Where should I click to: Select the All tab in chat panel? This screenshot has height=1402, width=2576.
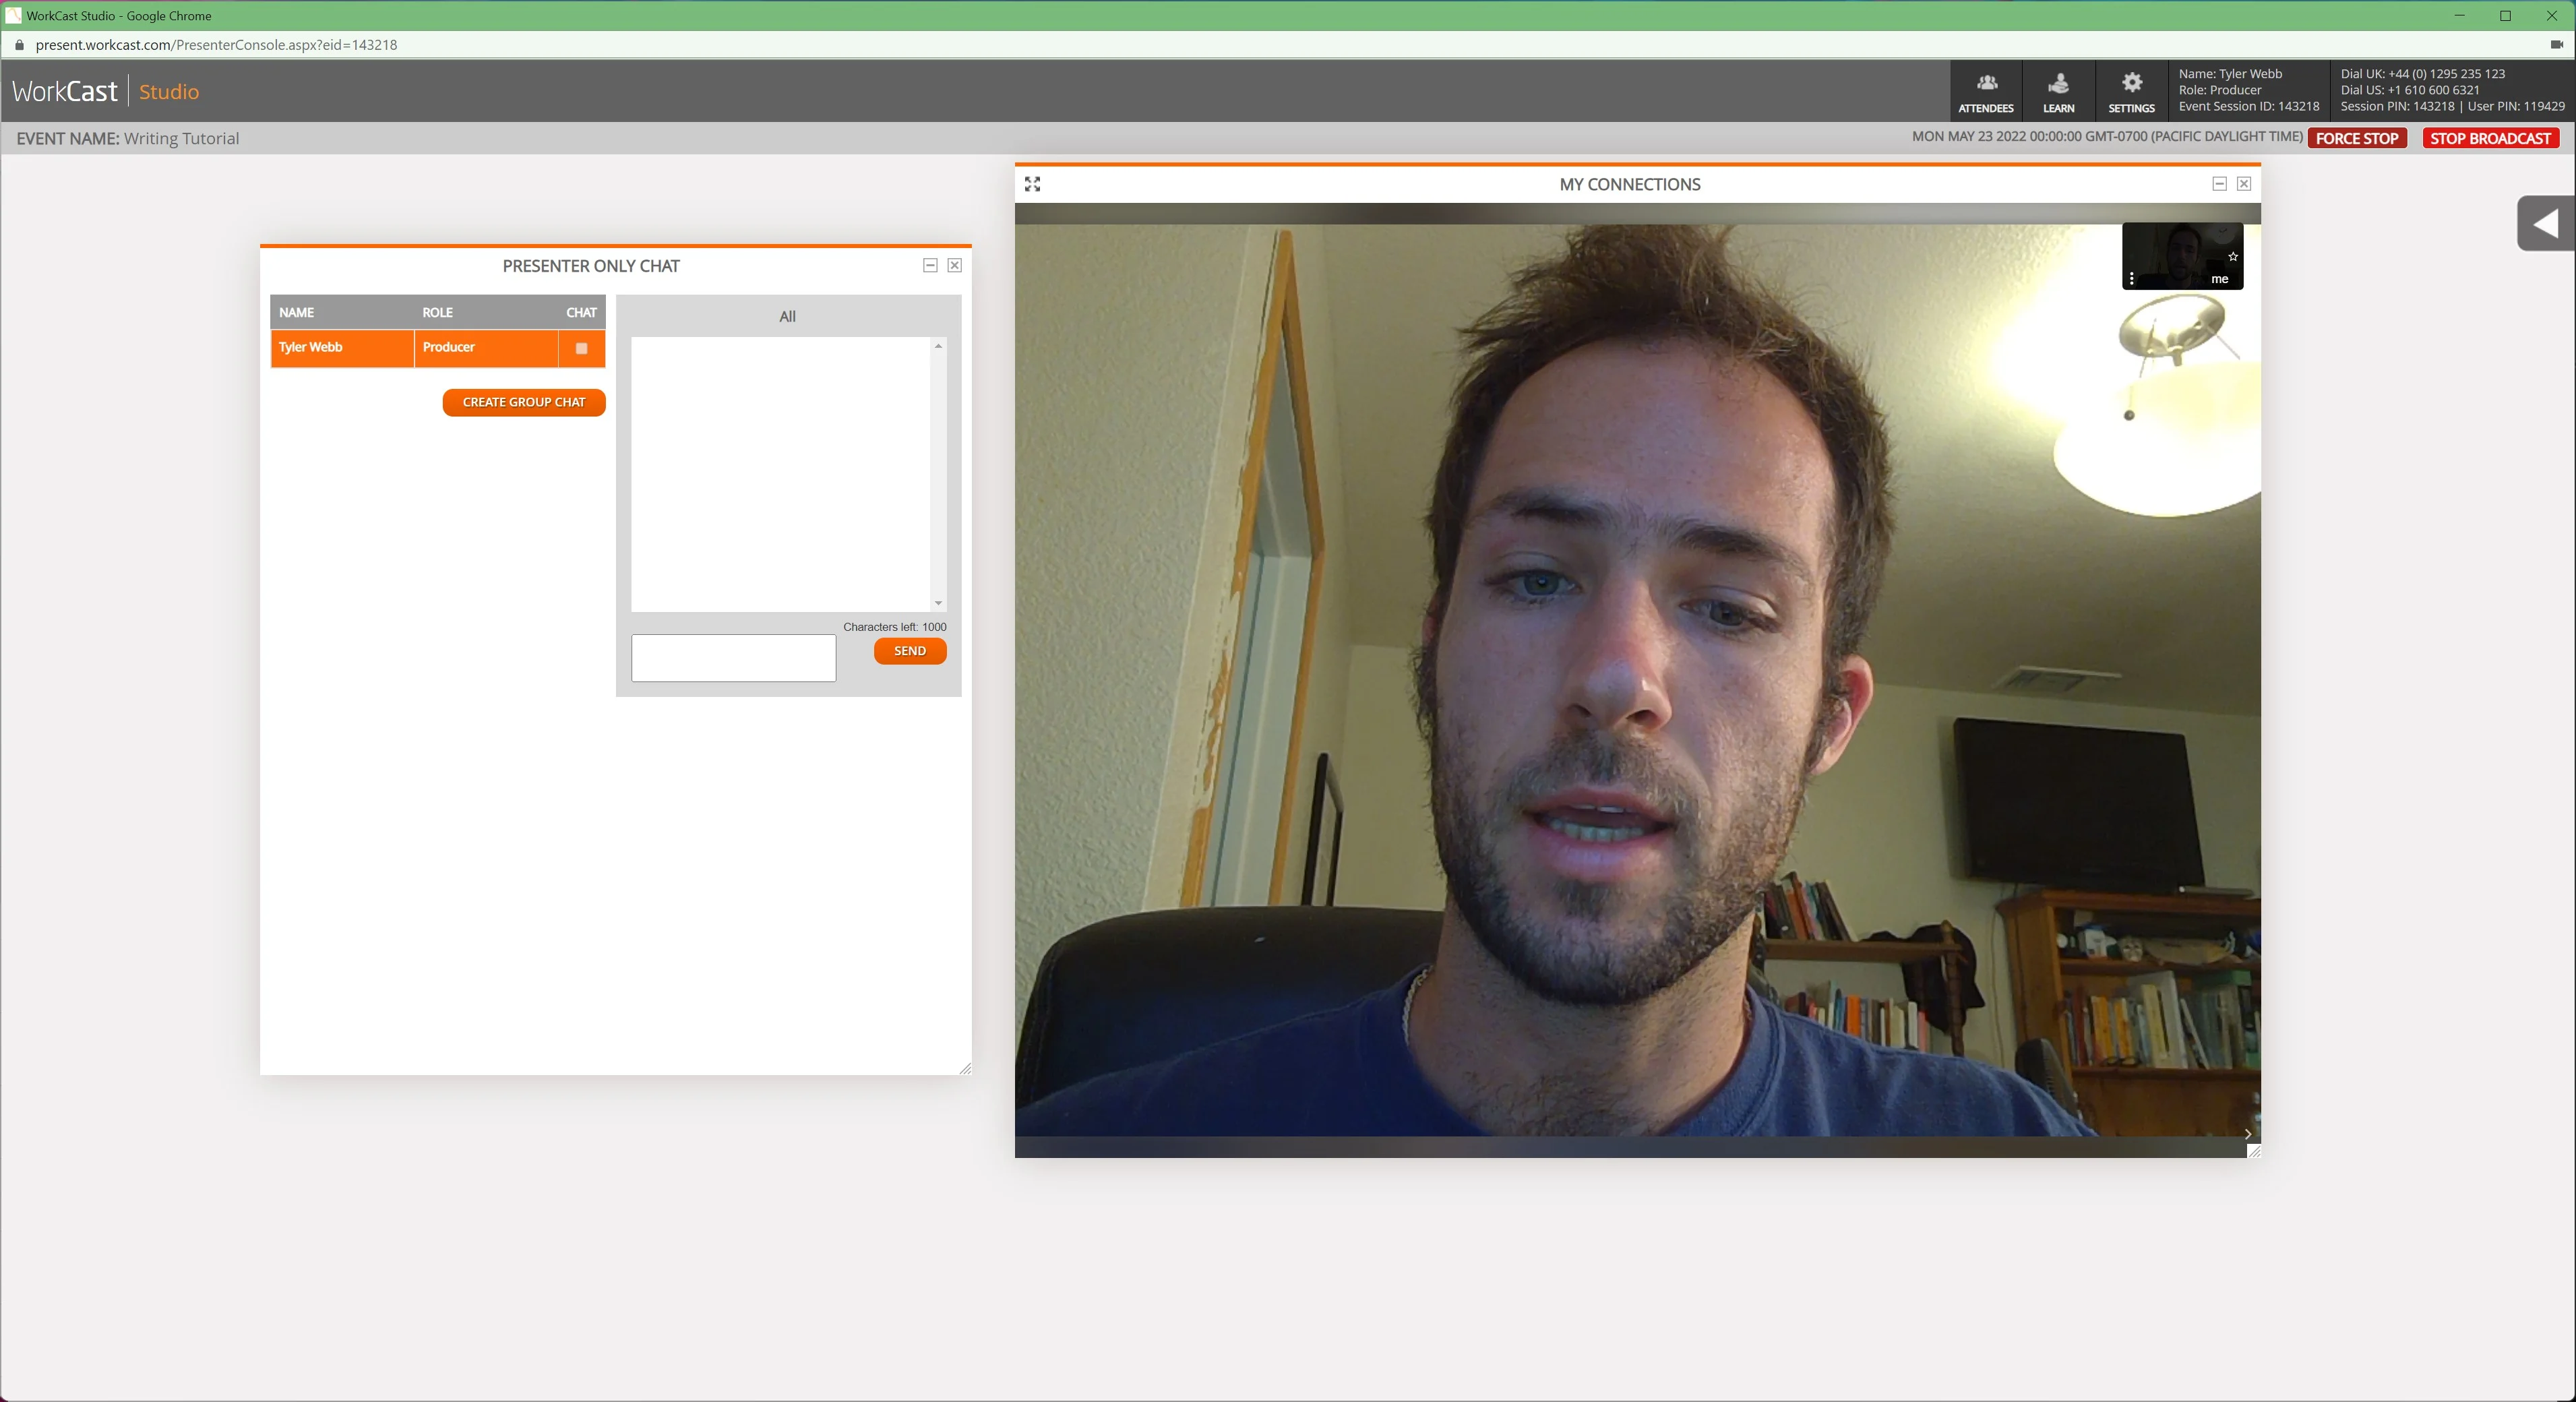pos(787,314)
